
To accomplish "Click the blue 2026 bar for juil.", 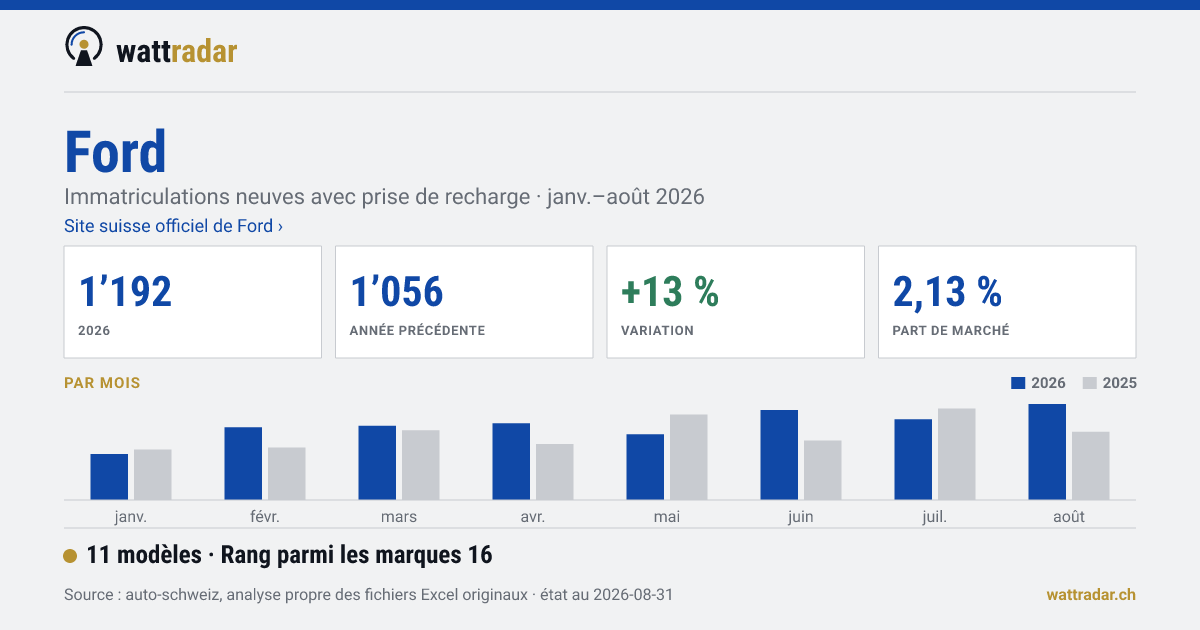I will tap(913, 460).
